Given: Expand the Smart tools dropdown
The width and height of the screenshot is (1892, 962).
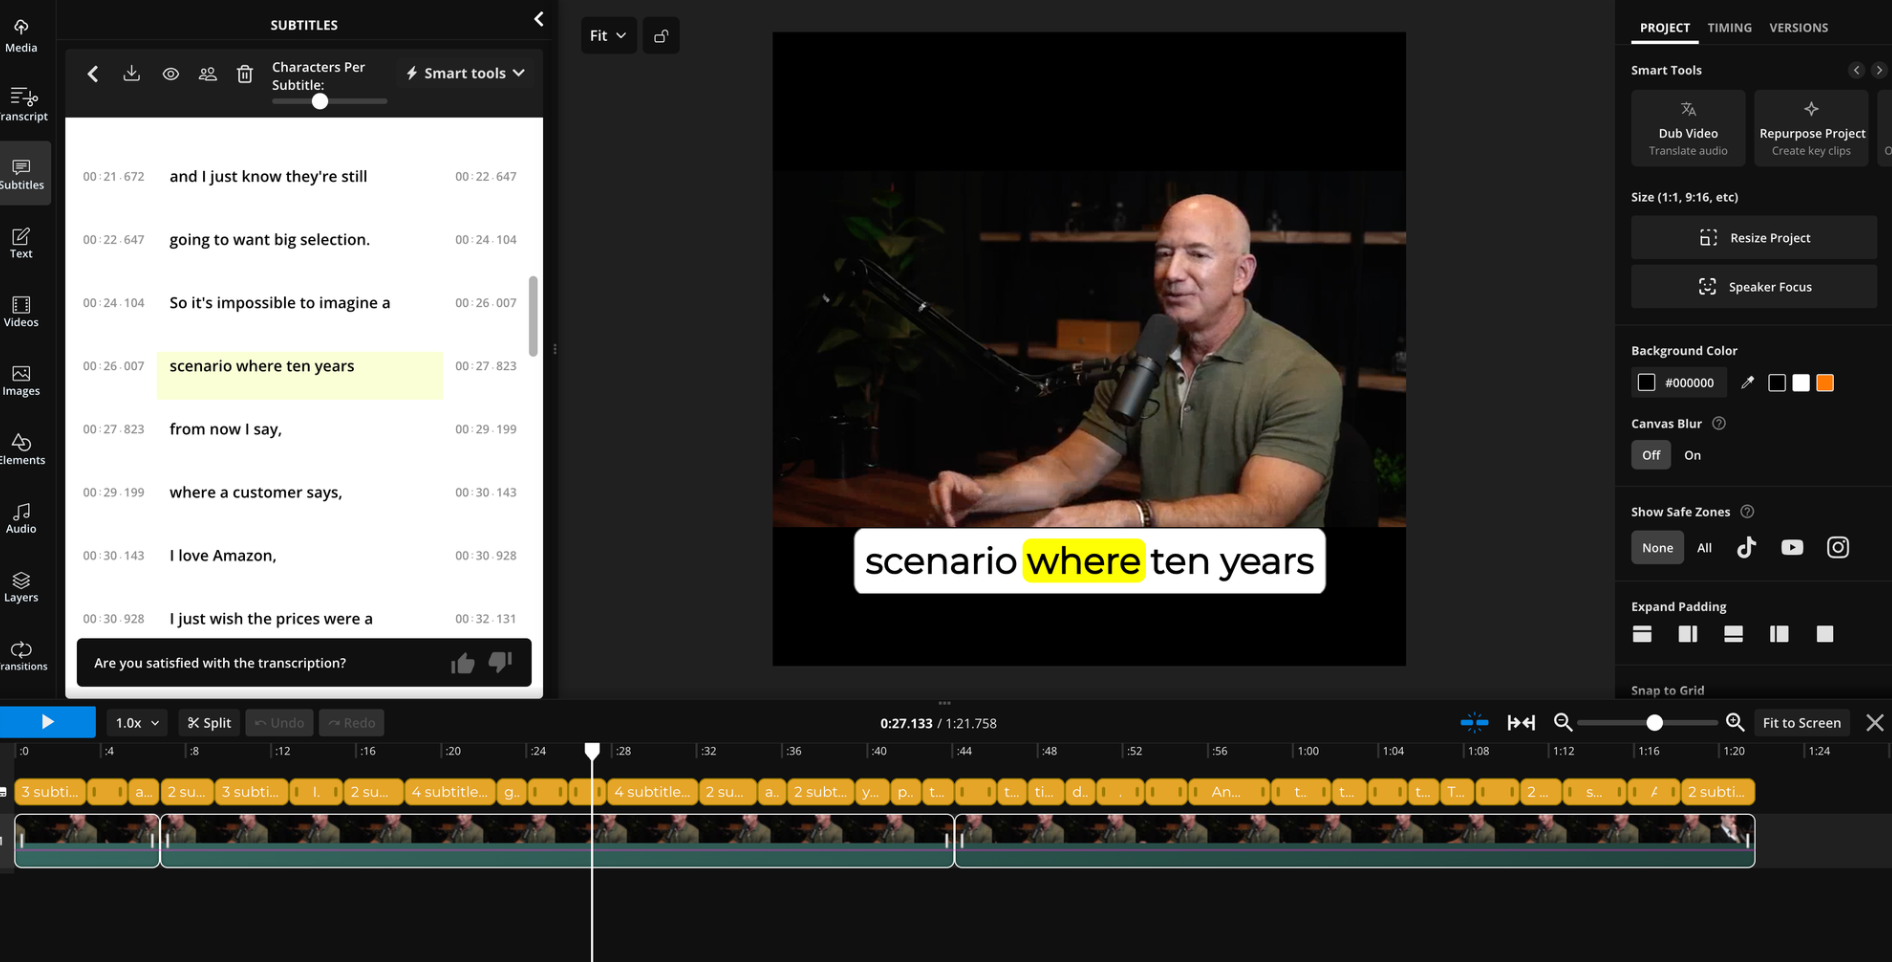Looking at the screenshot, I should tap(465, 73).
